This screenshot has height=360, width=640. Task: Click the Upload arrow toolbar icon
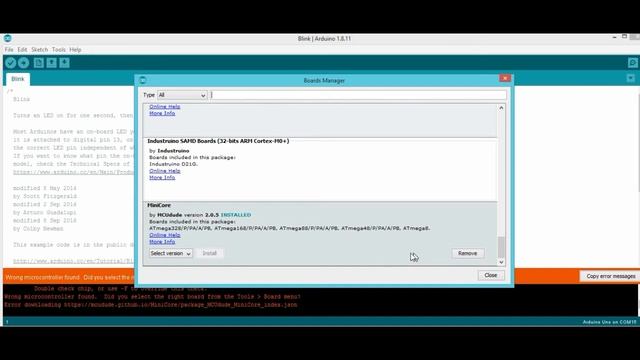[24, 63]
